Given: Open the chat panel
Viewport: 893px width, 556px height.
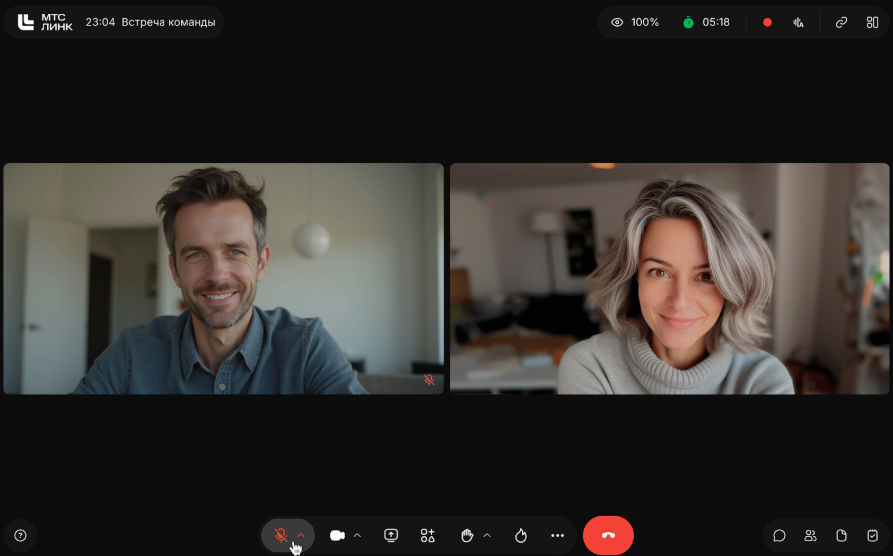Looking at the screenshot, I should point(779,535).
